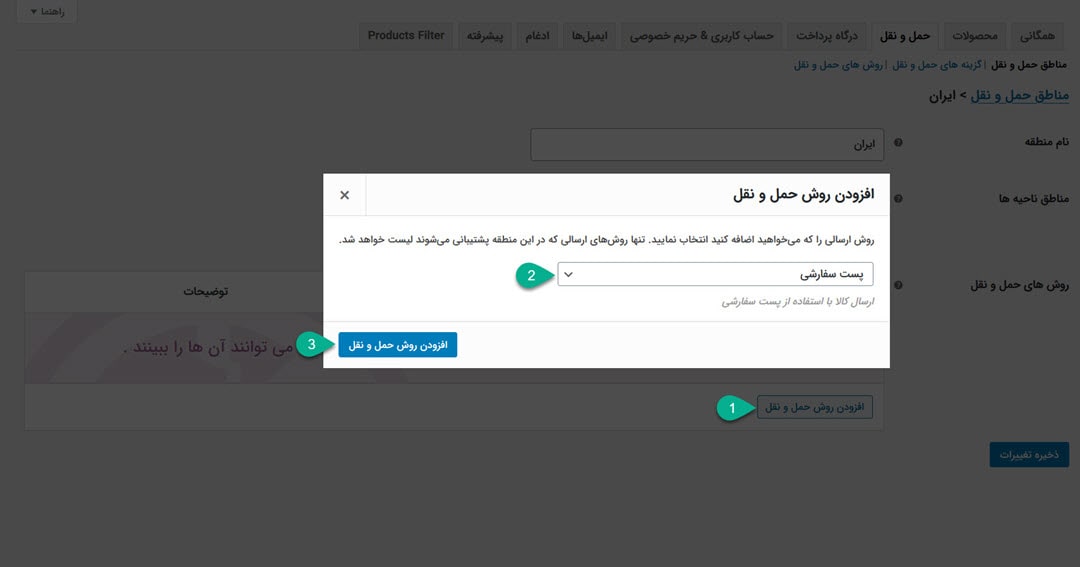Select the حمل و نقل tab
Viewport: 1080px width, 567px height.
[x=904, y=36]
